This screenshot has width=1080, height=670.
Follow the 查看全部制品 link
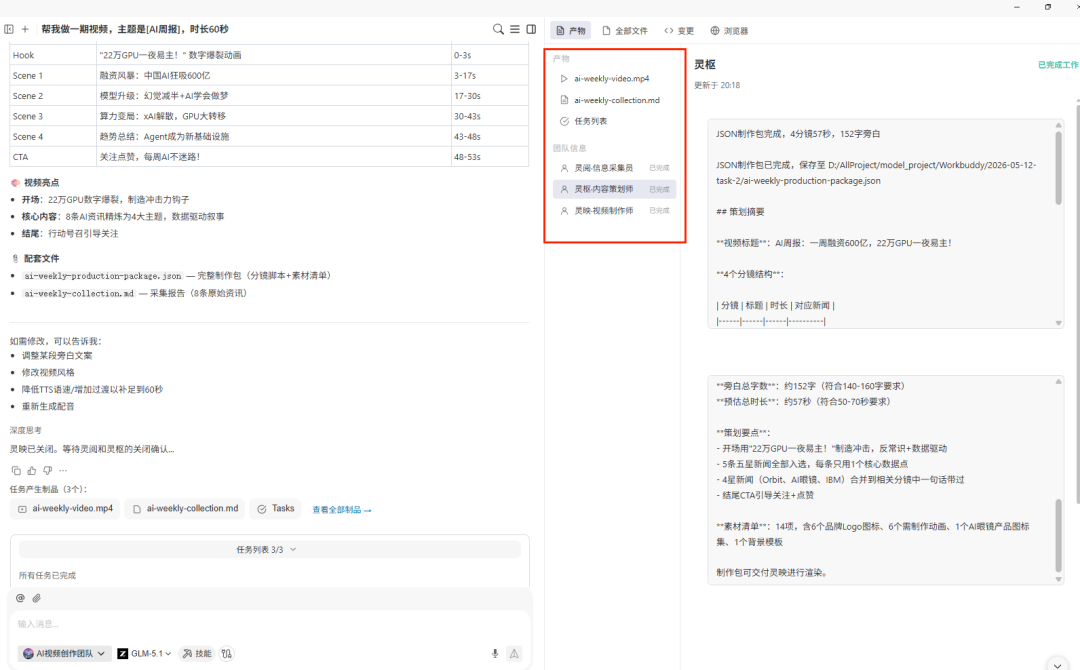(x=342, y=510)
